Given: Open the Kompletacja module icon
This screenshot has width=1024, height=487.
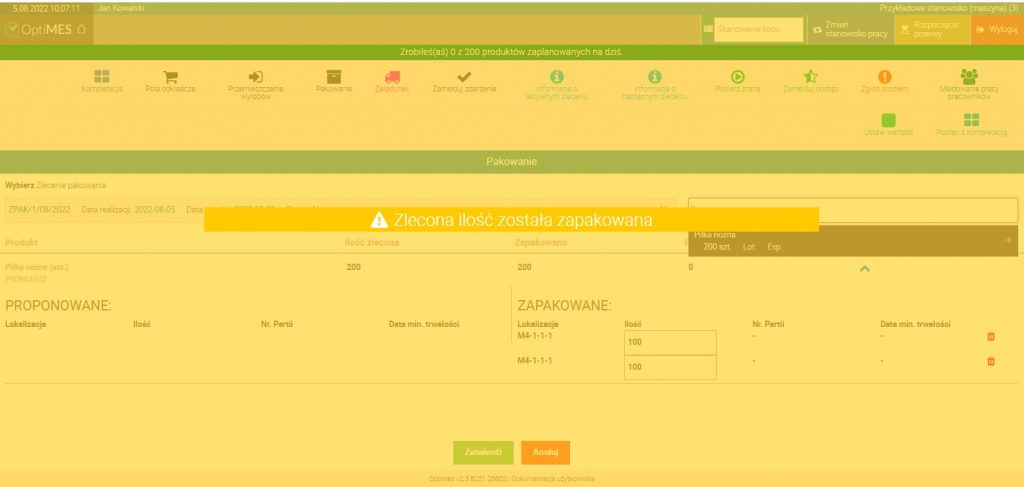Looking at the screenshot, I should coord(102,76).
